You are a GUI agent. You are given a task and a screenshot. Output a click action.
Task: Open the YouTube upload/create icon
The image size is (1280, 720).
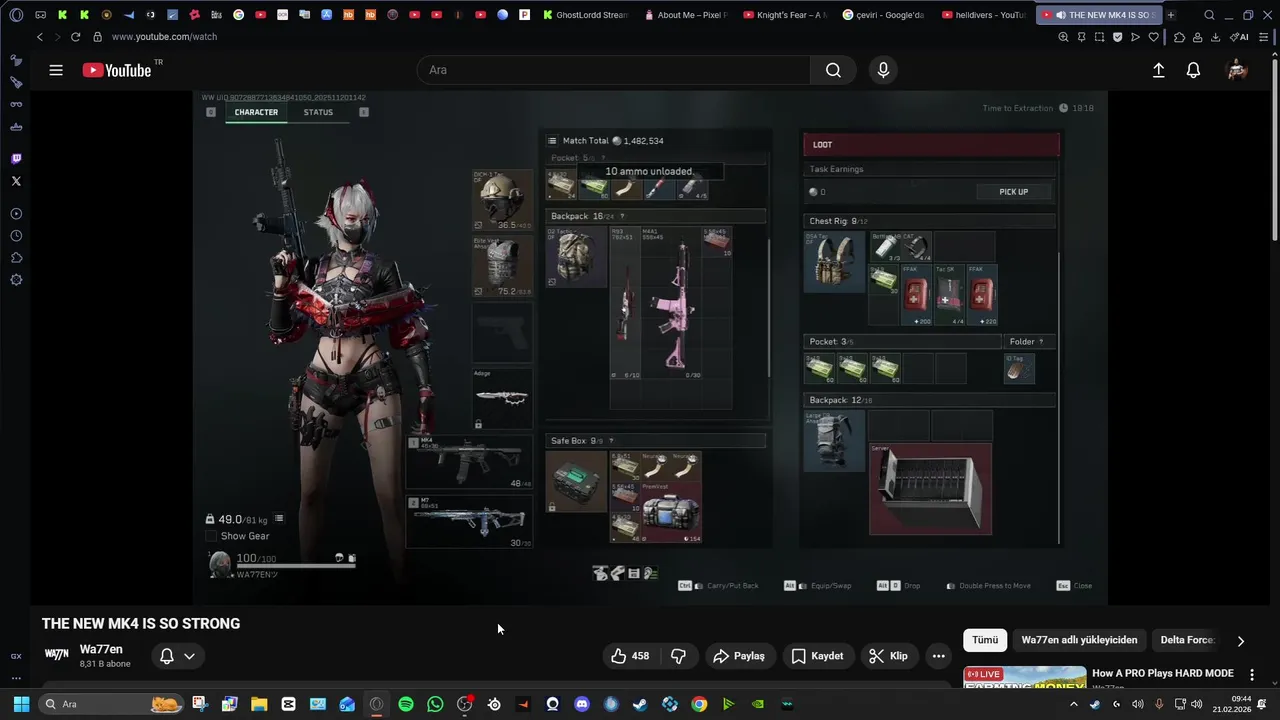1158,70
